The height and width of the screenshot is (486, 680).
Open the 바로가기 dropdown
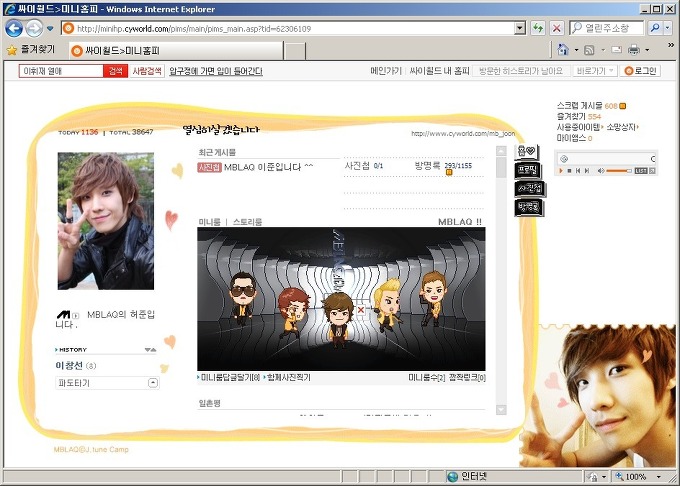coord(595,71)
